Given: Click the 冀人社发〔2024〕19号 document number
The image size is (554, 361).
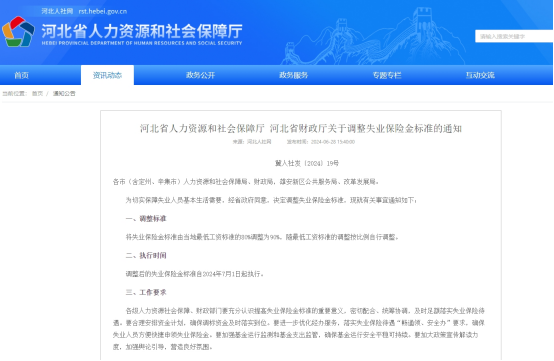Looking at the screenshot, I should click(307, 163).
